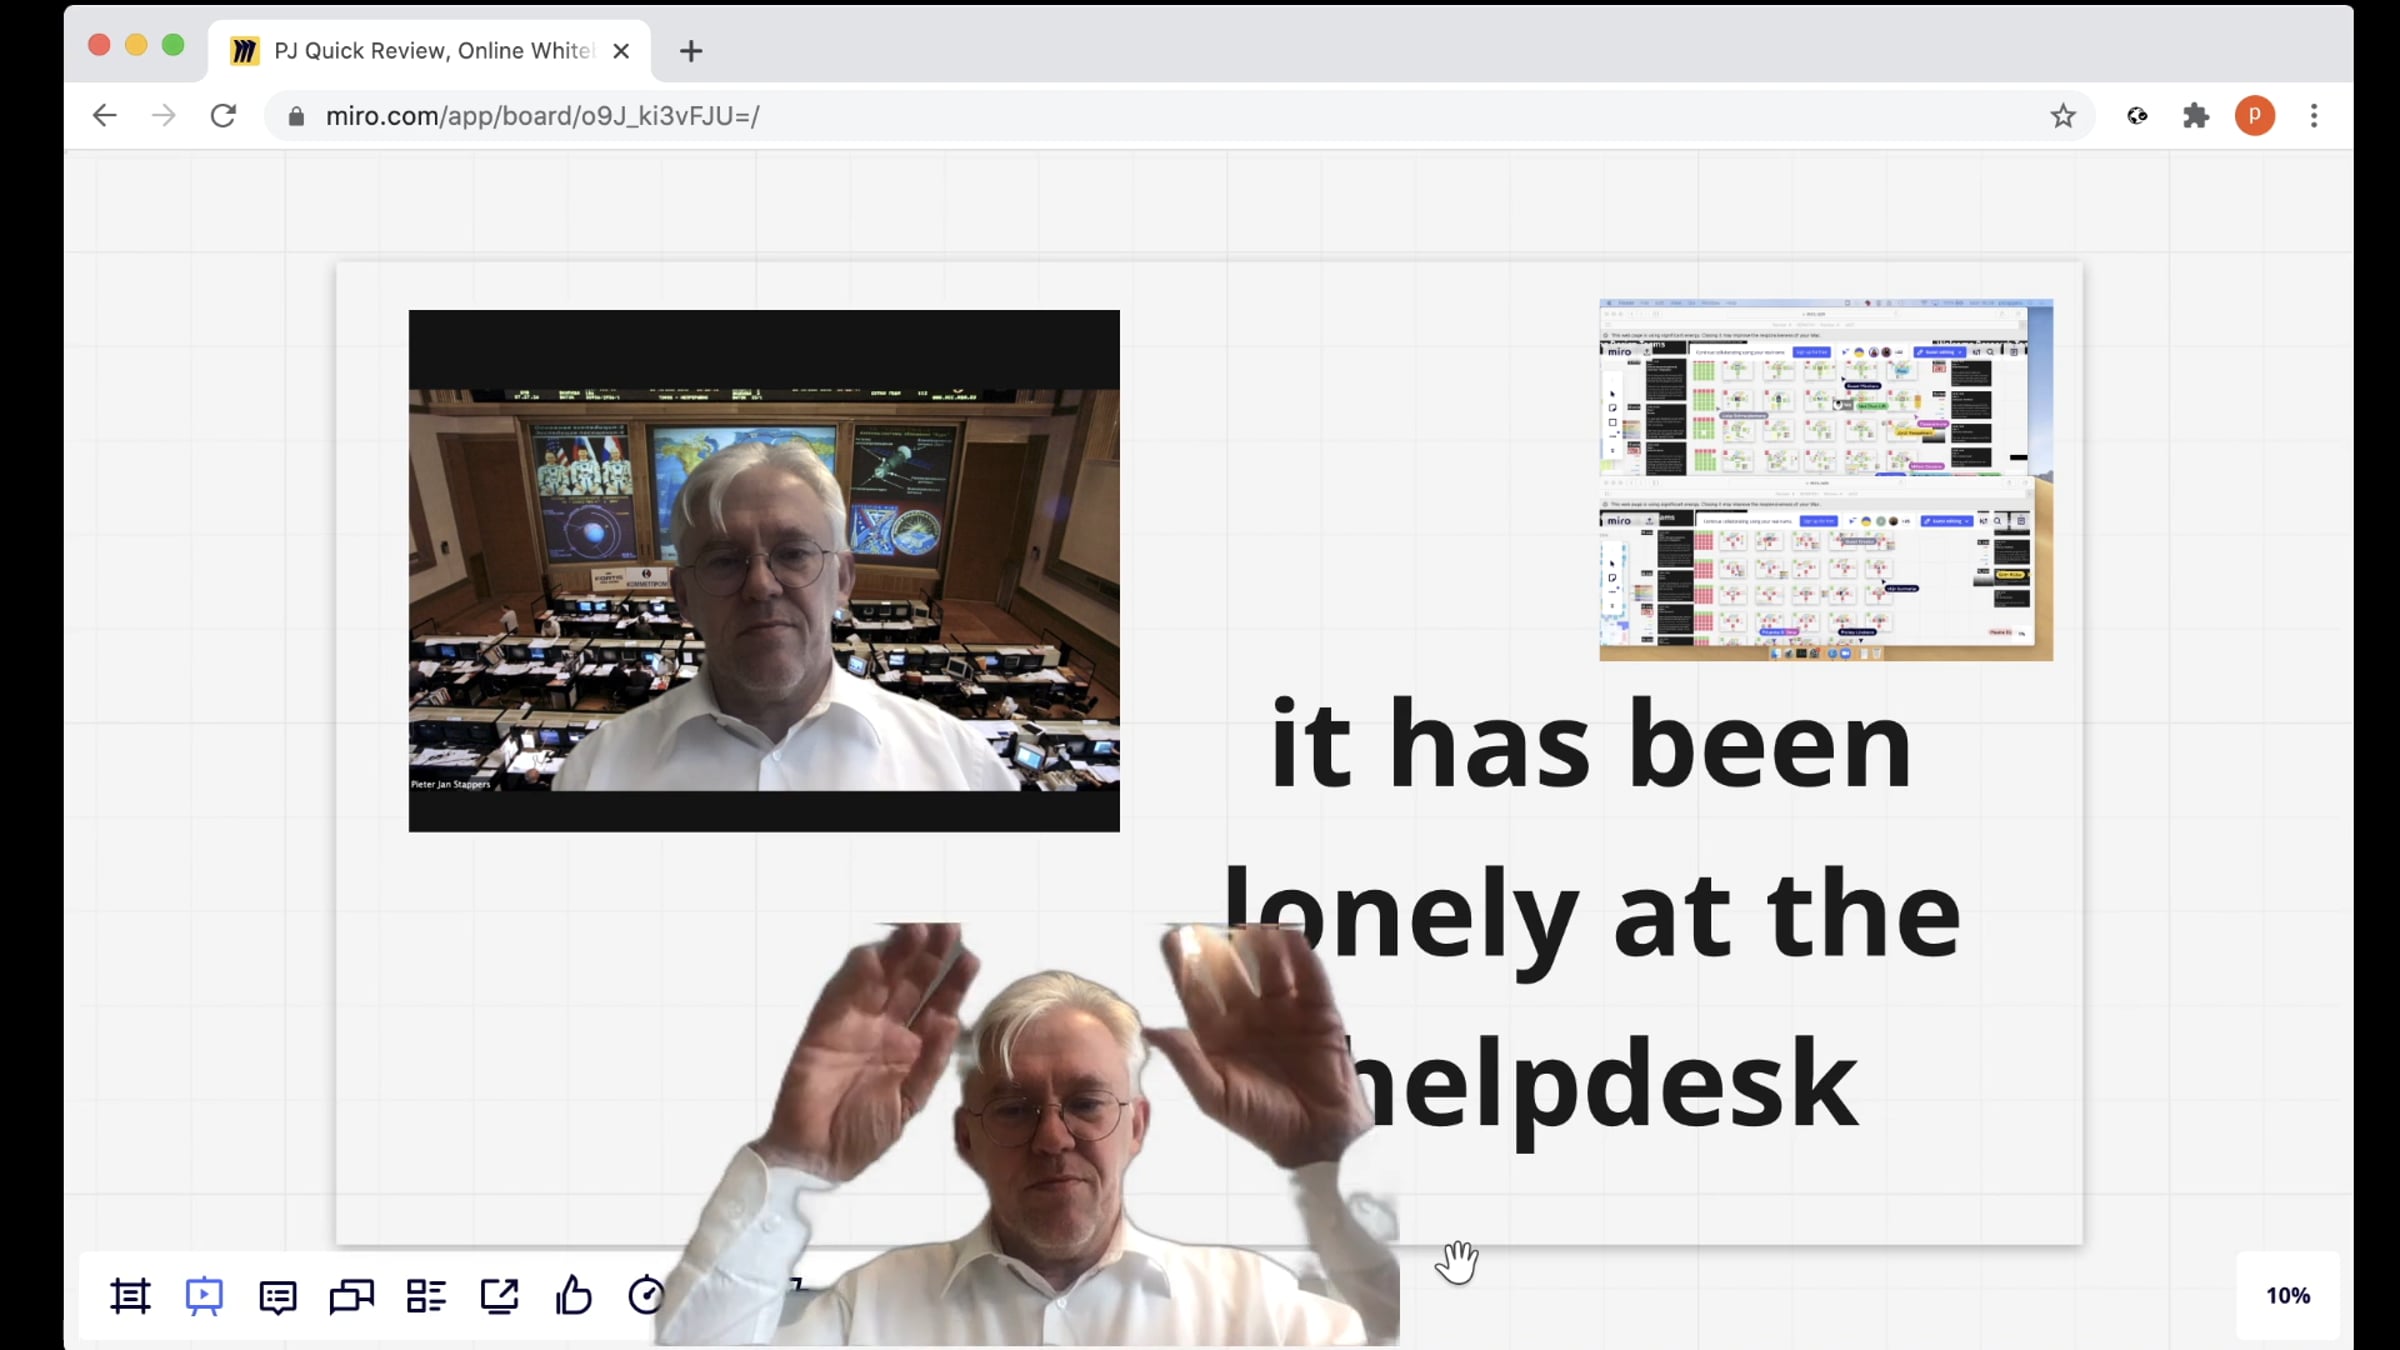Open the Cards list icon

426,1296
